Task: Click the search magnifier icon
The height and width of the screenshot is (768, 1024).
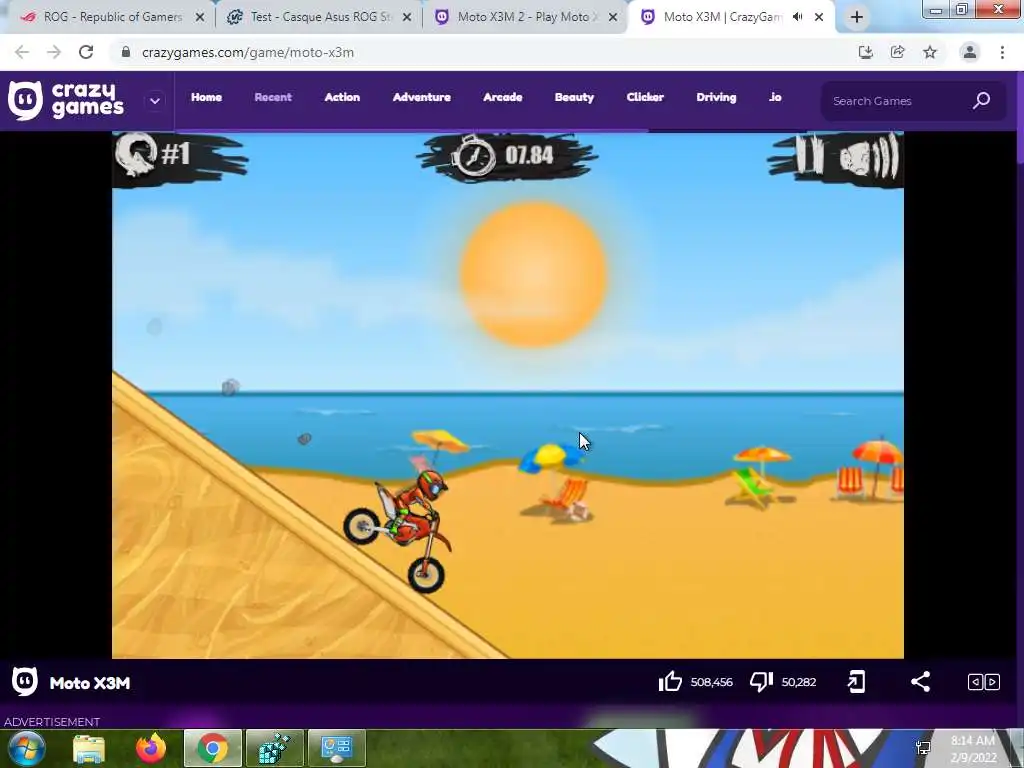Action: click(982, 101)
